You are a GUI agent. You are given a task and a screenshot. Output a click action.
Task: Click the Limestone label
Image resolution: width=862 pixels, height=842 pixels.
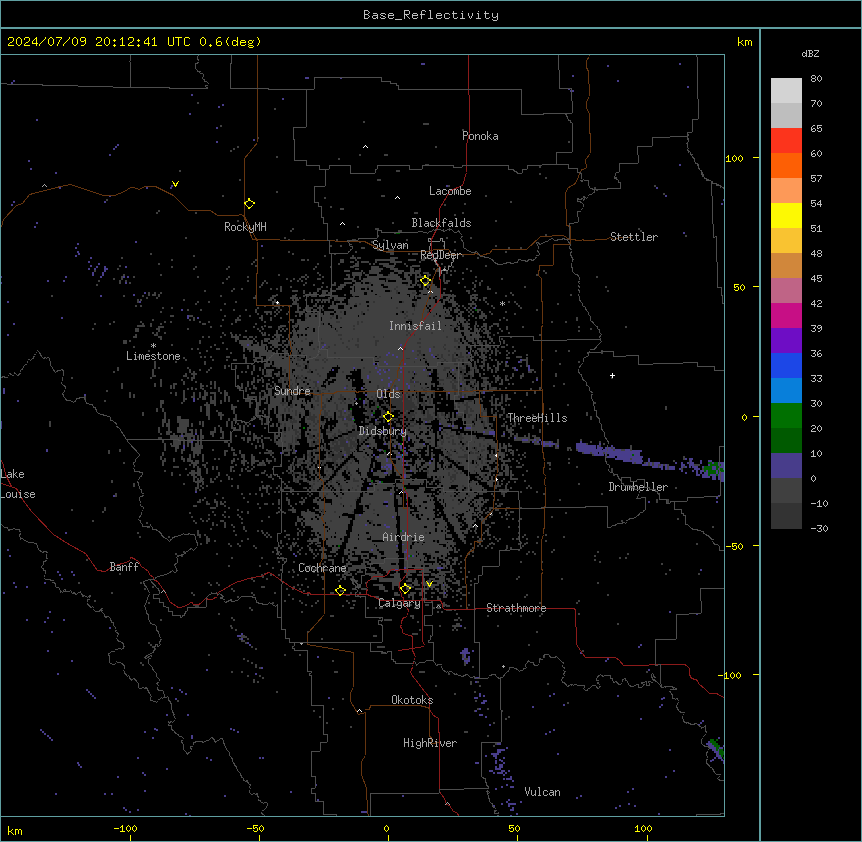pyautogui.click(x=153, y=356)
